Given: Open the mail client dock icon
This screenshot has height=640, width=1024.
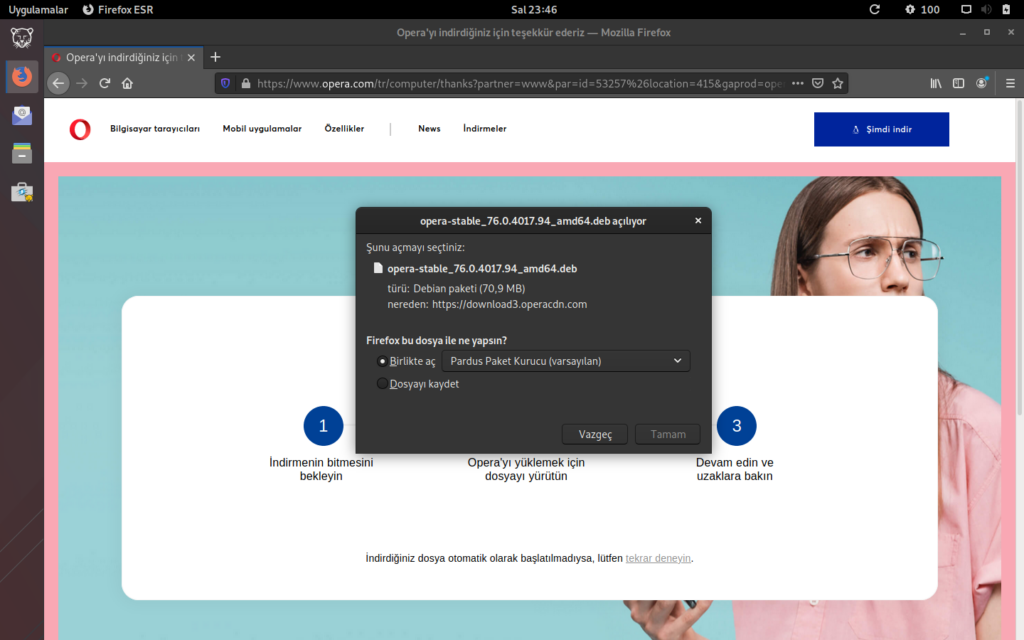Looking at the screenshot, I should (x=22, y=115).
